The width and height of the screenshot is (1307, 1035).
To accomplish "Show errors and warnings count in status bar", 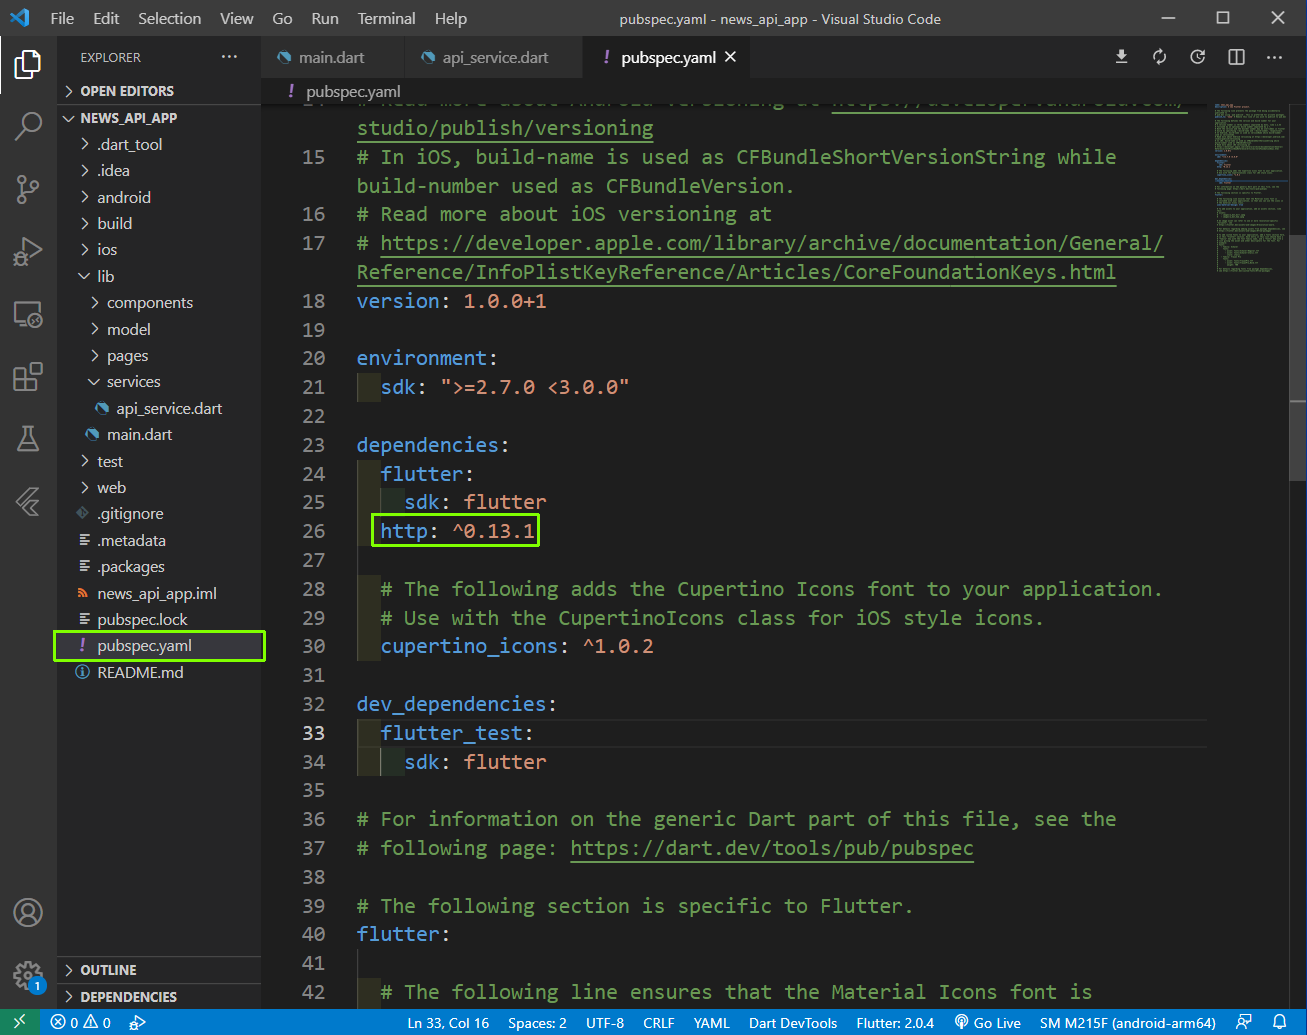I will pos(81,1022).
